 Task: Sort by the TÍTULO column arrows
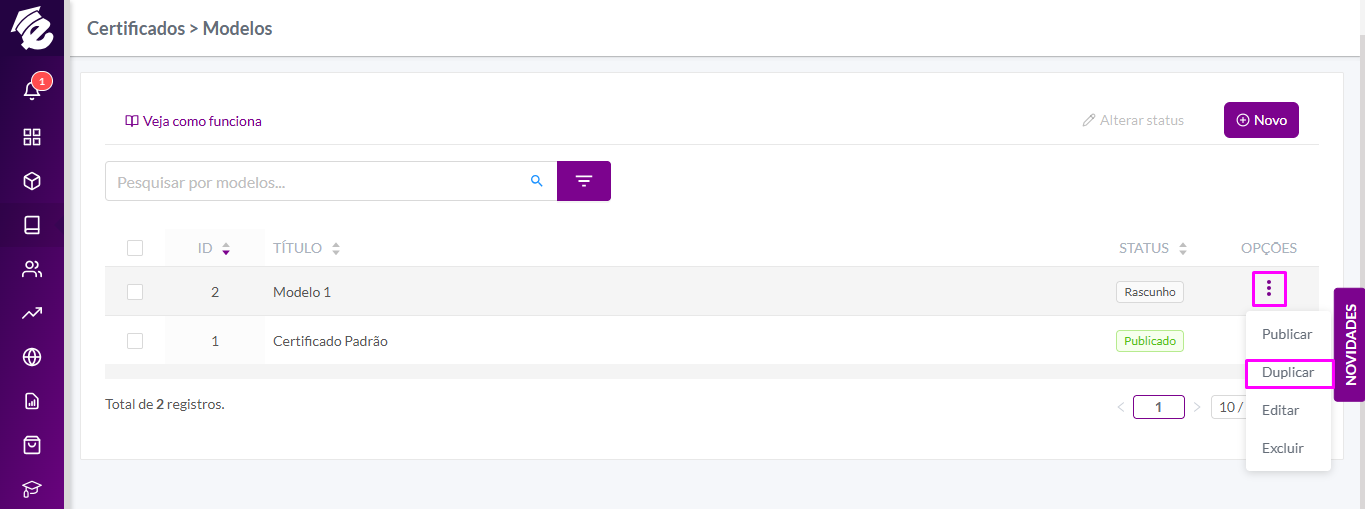coord(336,248)
